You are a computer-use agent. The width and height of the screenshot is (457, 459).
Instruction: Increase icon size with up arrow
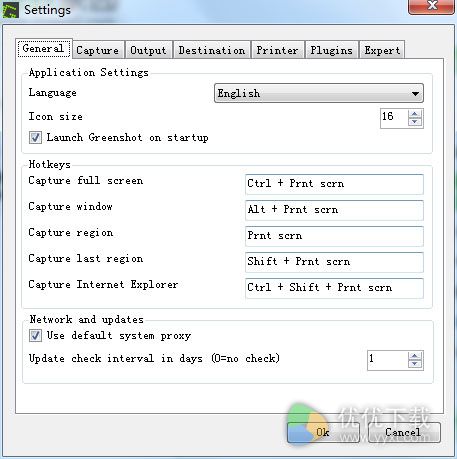pos(415,114)
